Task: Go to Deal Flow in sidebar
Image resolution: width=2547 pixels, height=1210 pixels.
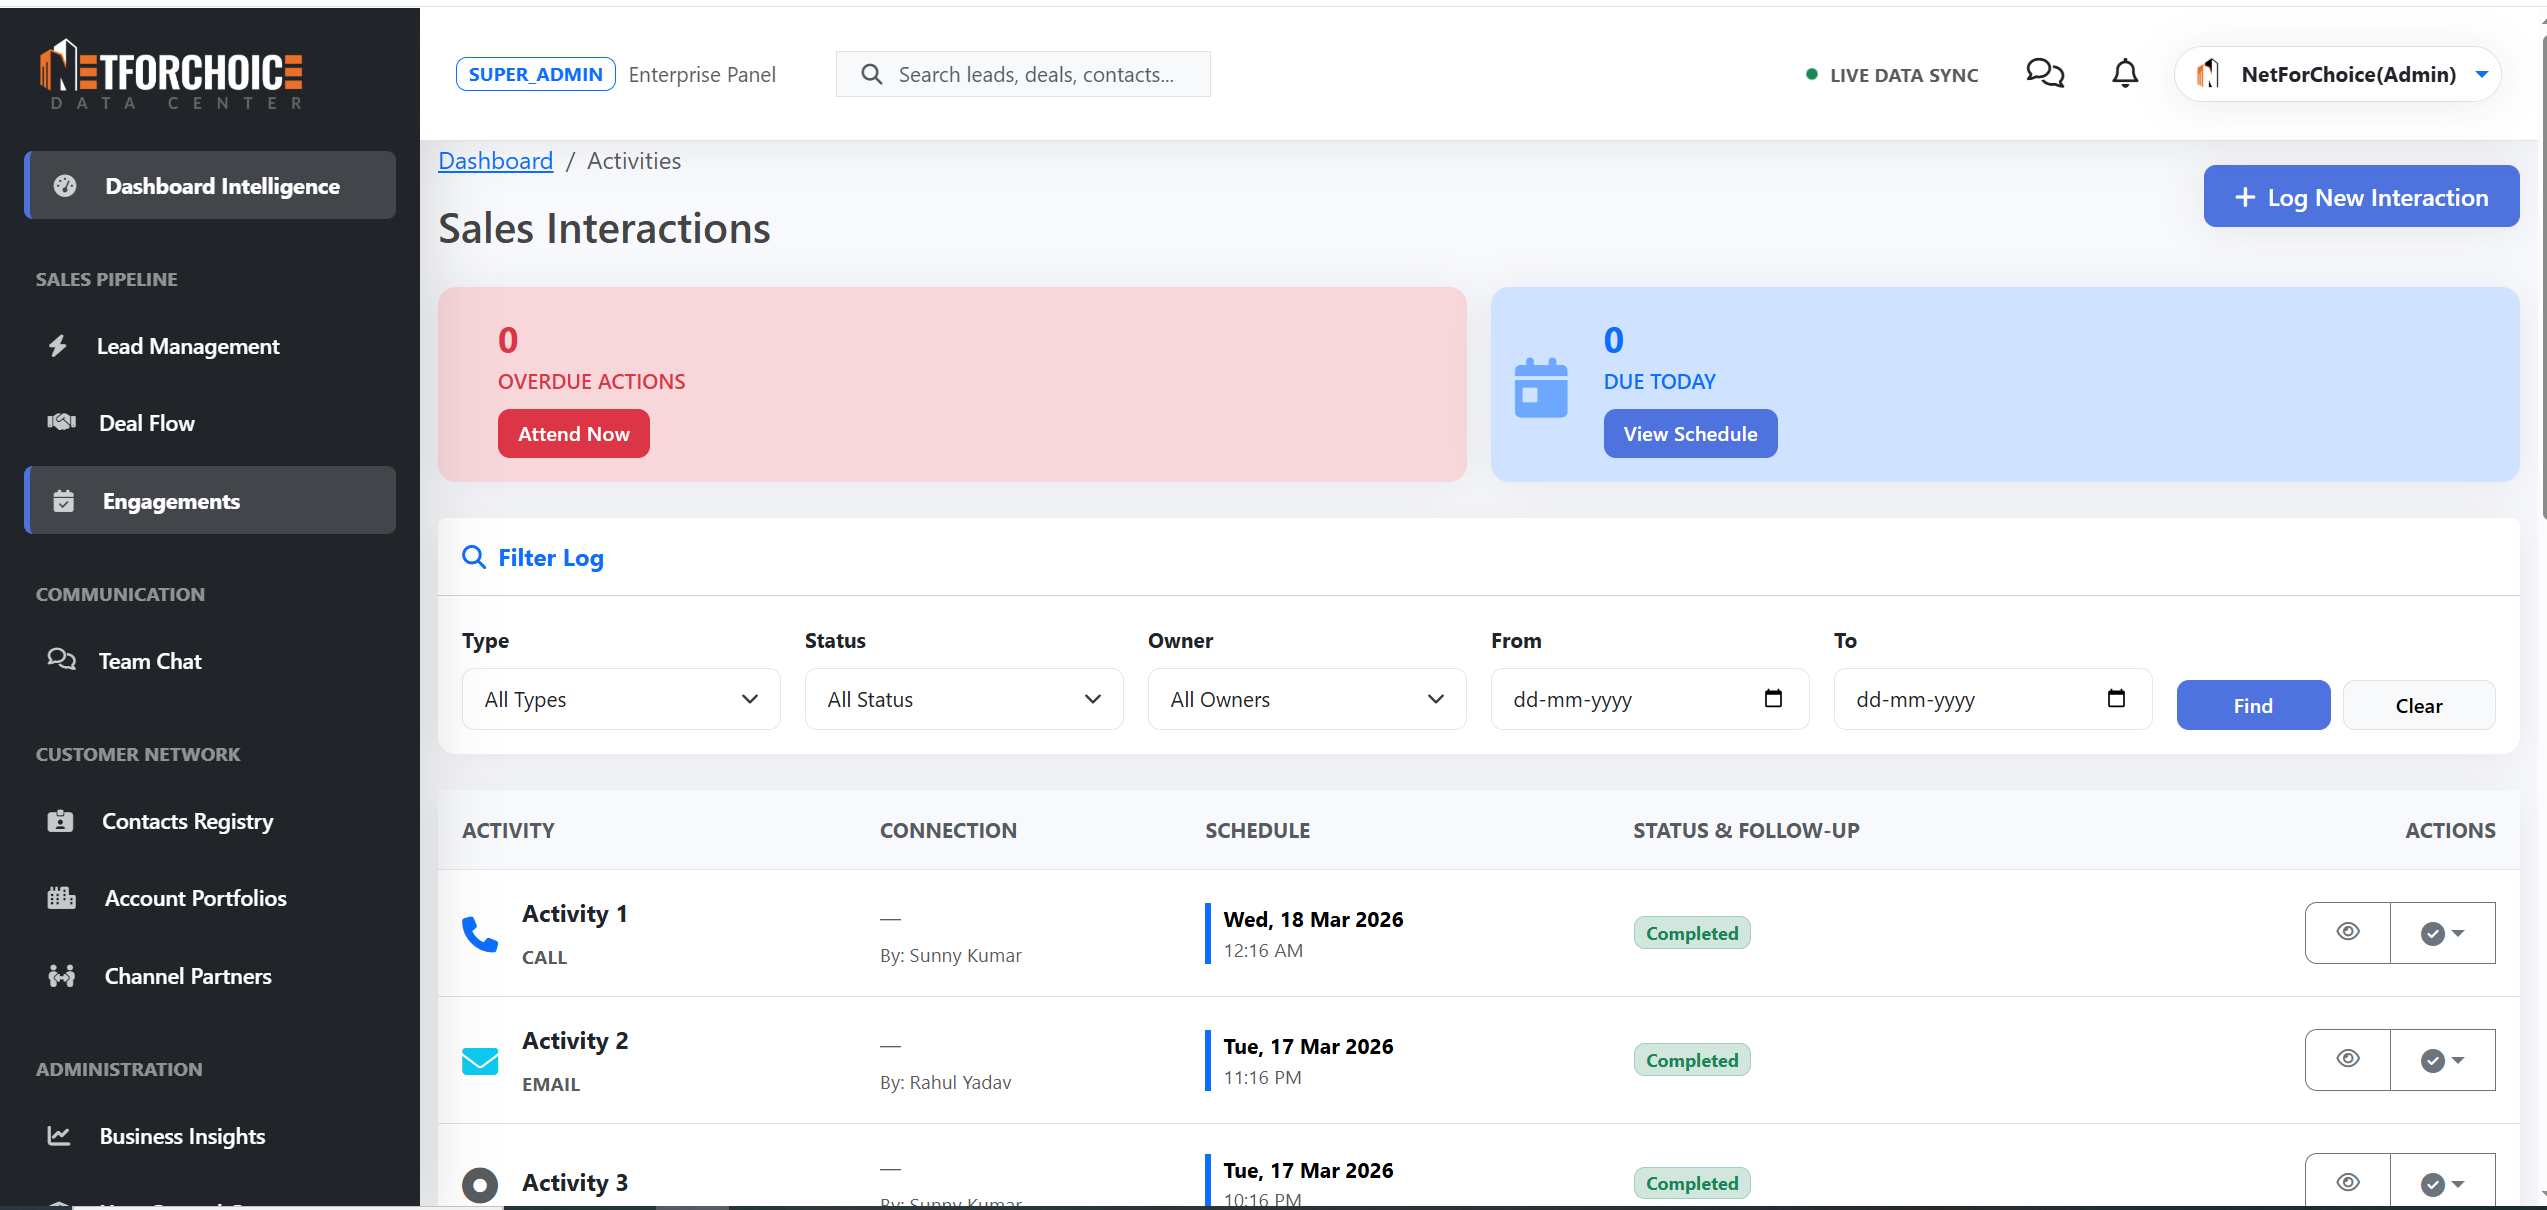Action: coord(146,423)
